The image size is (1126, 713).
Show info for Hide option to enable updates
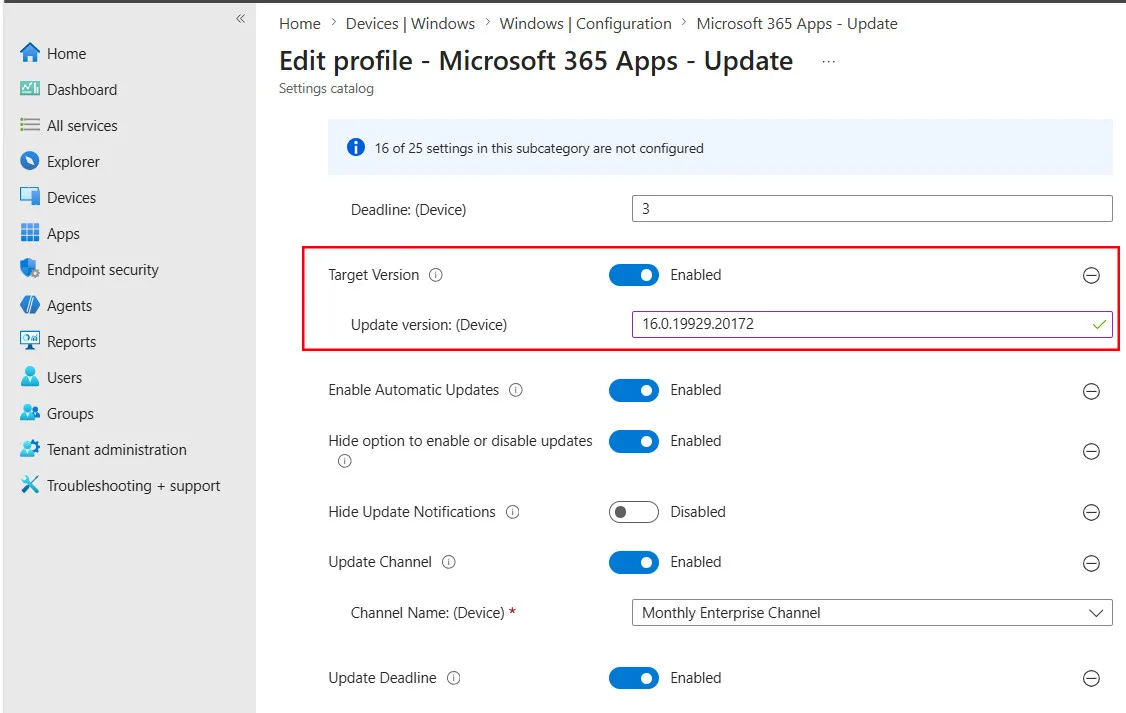(x=345, y=461)
